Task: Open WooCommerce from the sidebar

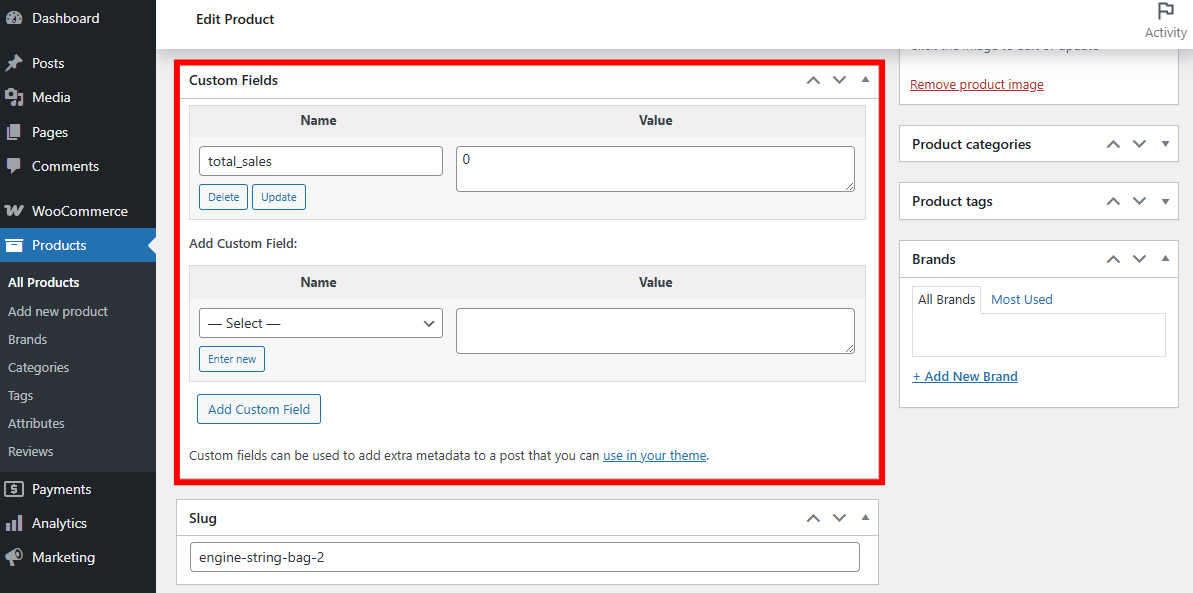Action: (x=14, y=210)
